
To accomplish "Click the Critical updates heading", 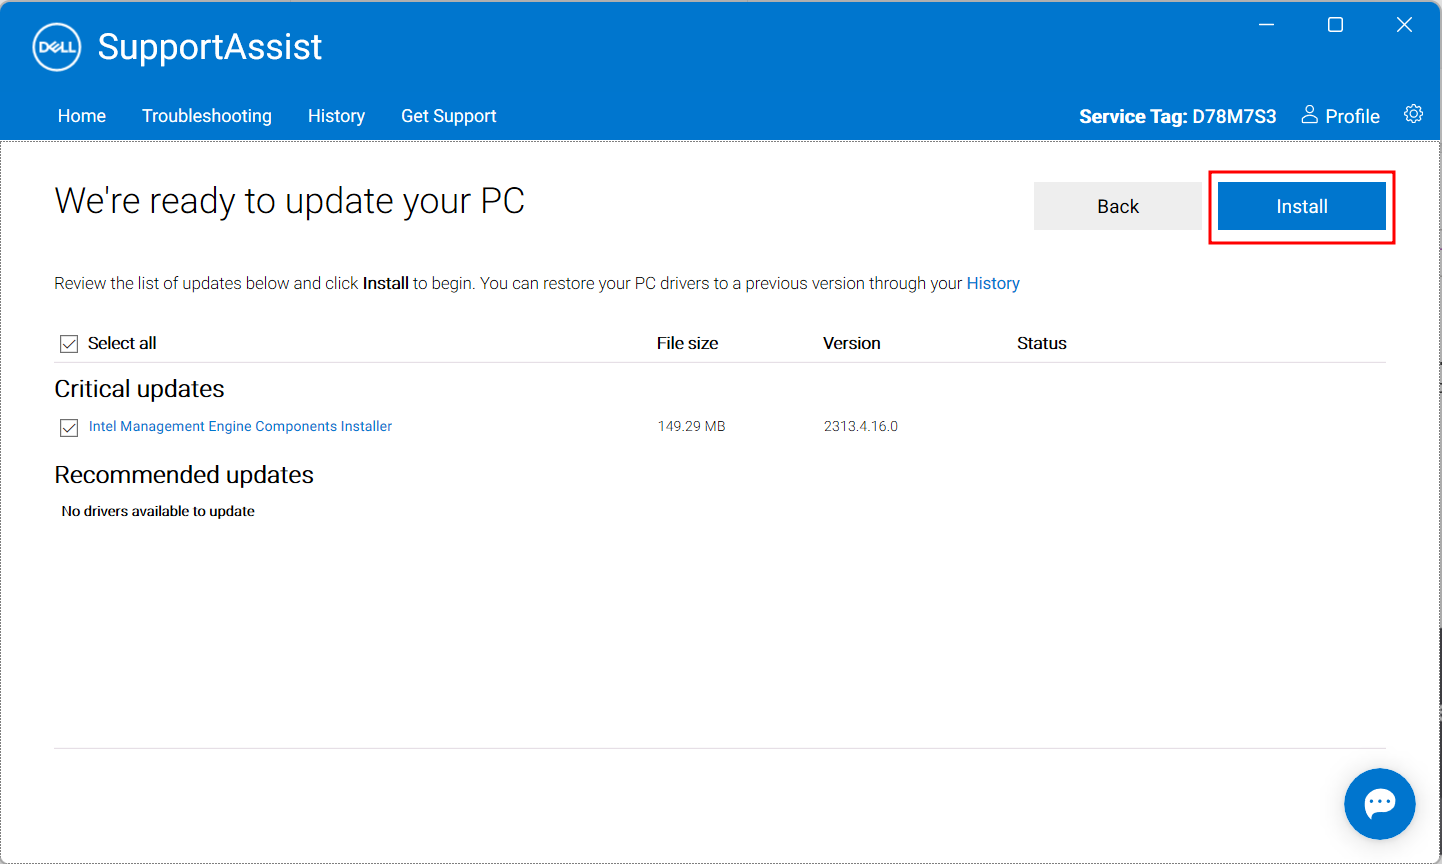I will (139, 389).
